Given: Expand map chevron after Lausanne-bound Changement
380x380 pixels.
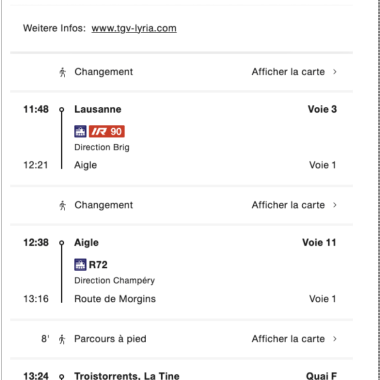Looking at the screenshot, I should [335, 72].
